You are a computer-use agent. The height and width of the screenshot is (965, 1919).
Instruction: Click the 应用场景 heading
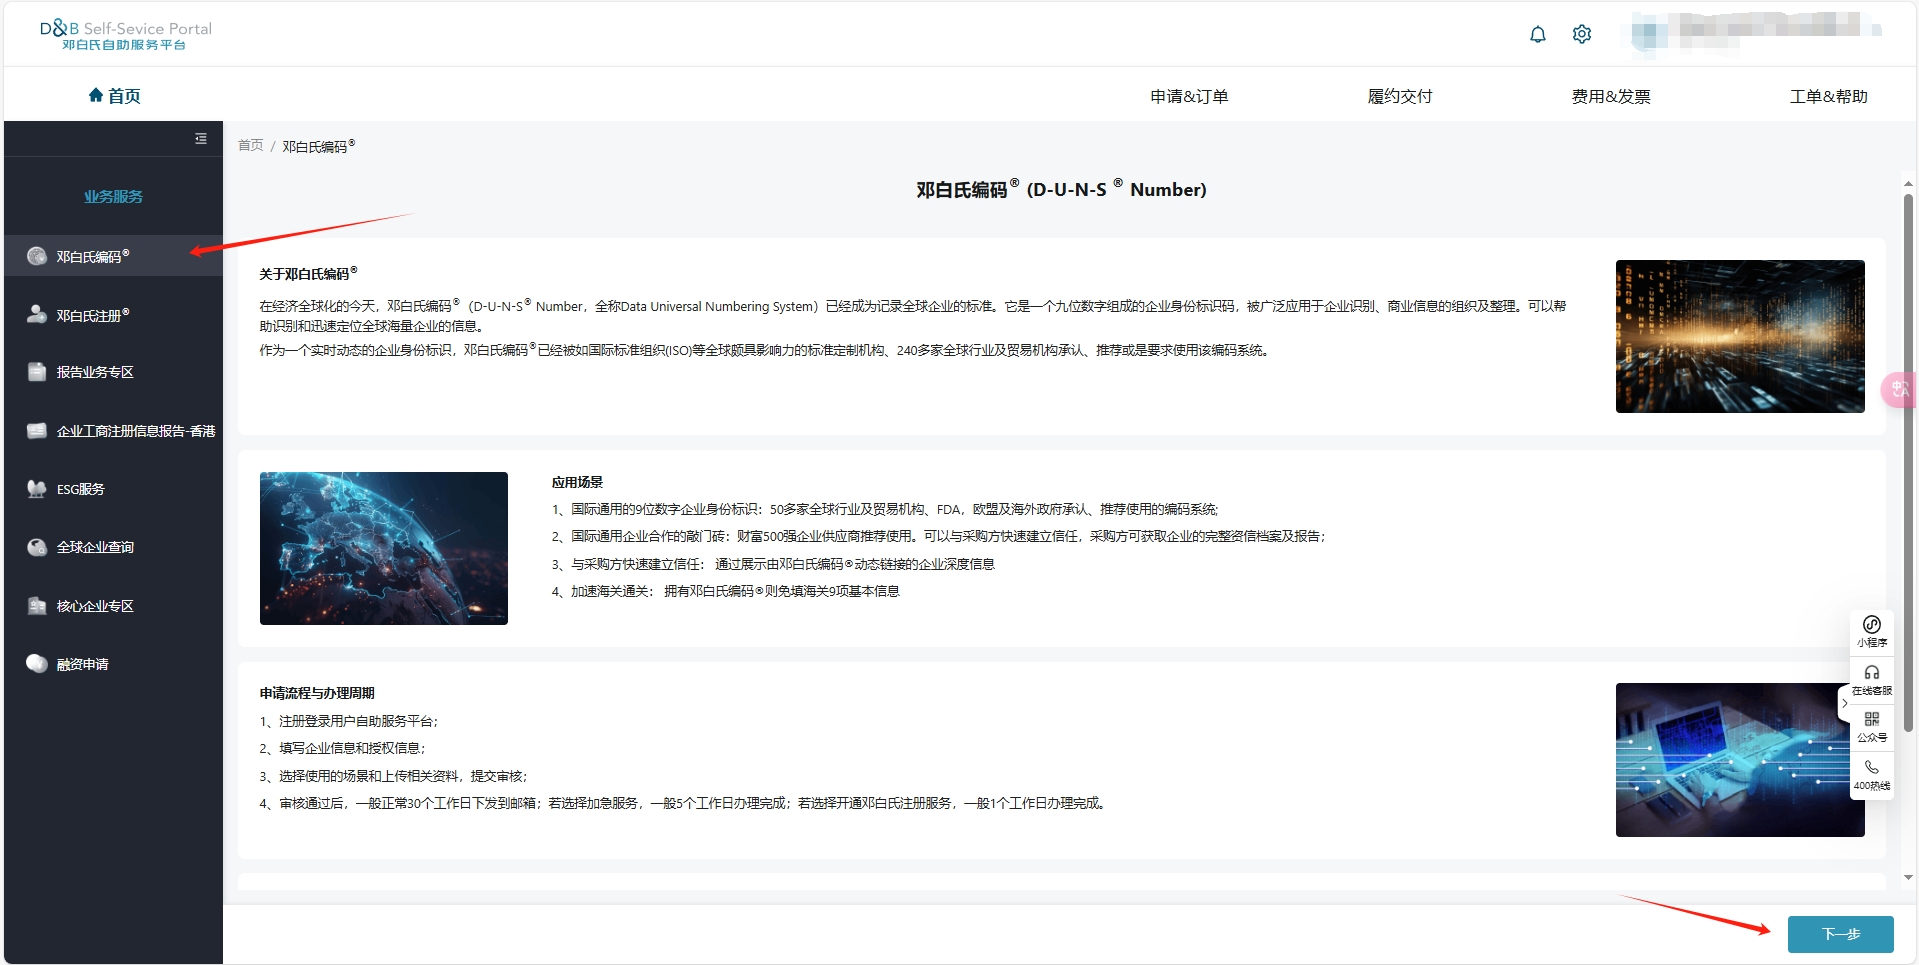577,482
